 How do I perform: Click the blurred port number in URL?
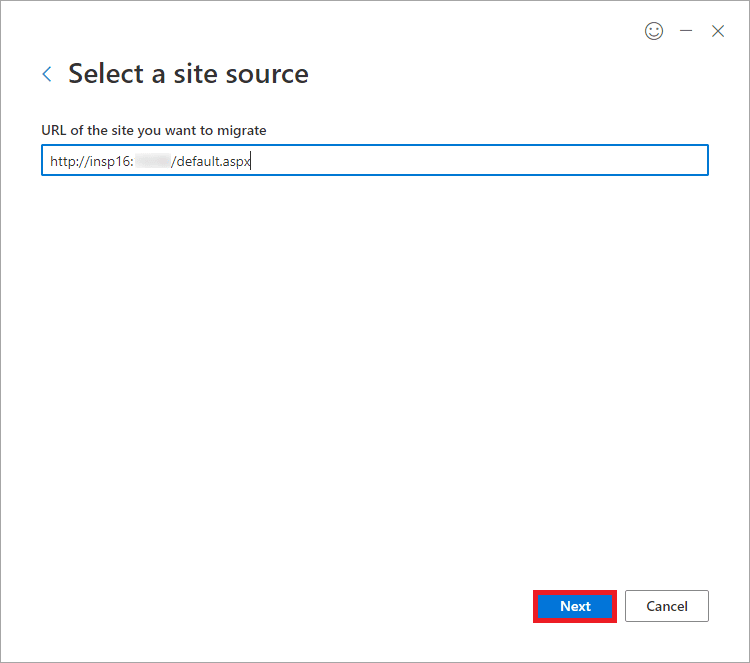click(x=153, y=161)
